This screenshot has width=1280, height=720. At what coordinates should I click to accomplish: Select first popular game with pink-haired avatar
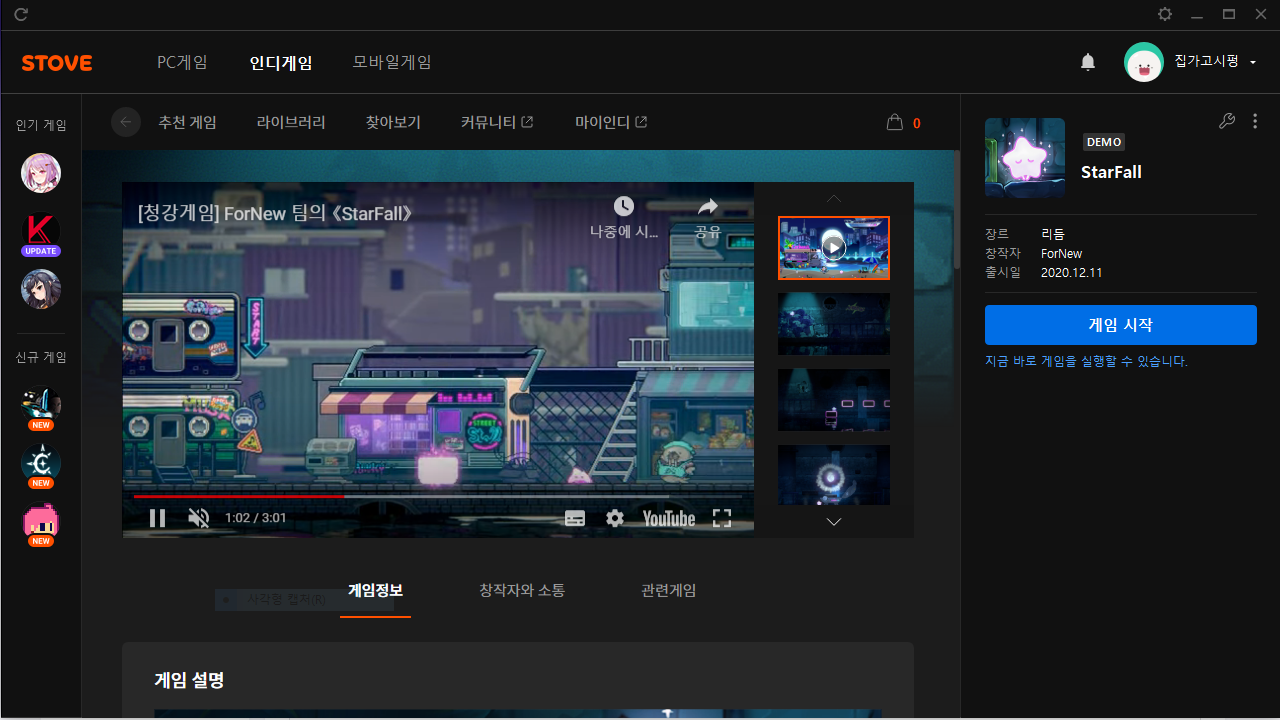pyautogui.click(x=41, y=173)
